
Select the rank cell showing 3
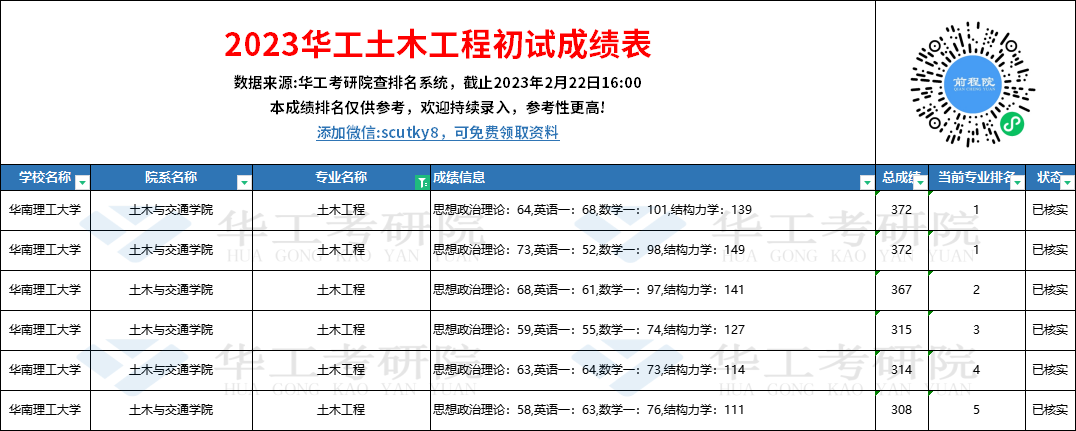pos(976,330)
